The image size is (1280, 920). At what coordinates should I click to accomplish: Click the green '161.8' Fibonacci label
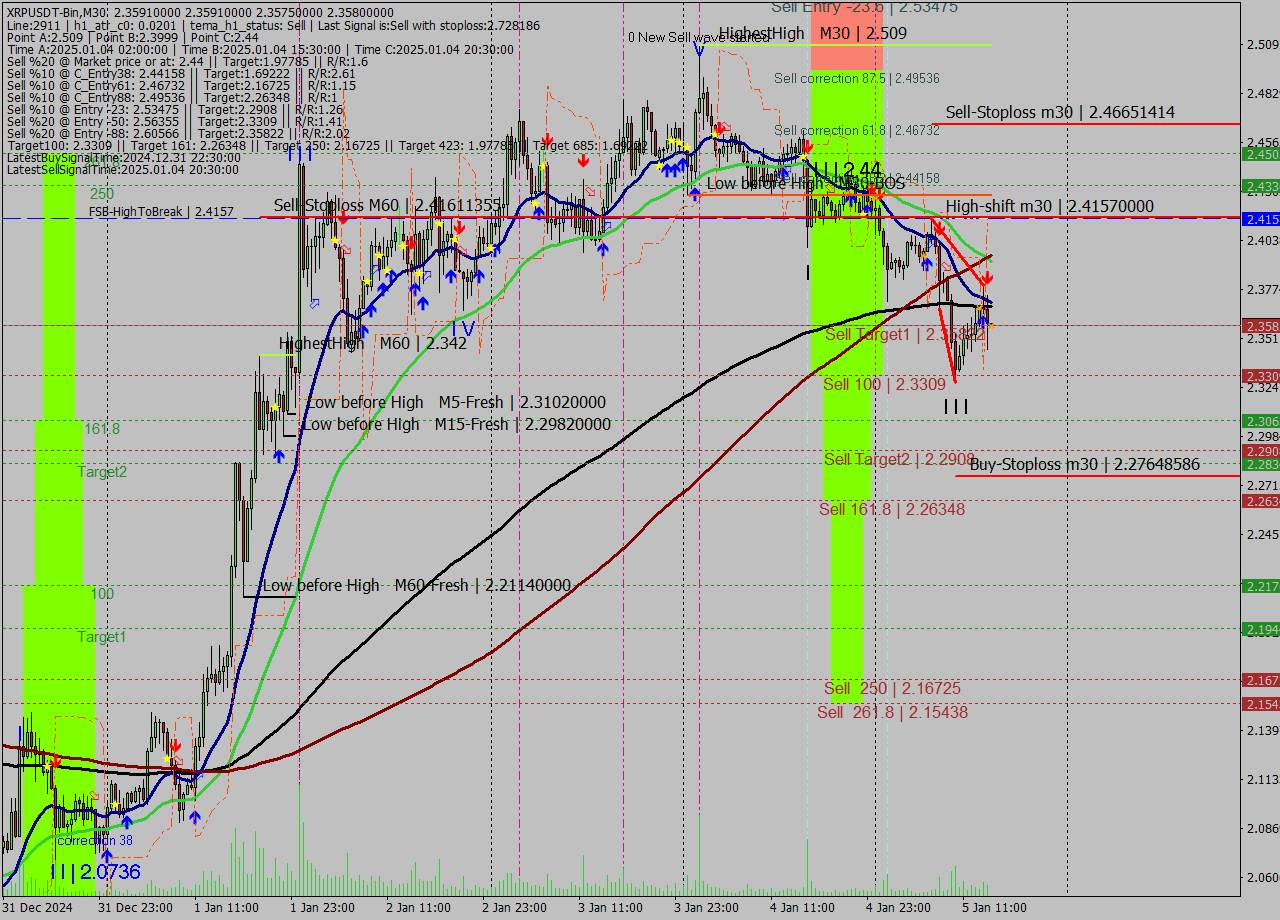click(x=102, y=429)
